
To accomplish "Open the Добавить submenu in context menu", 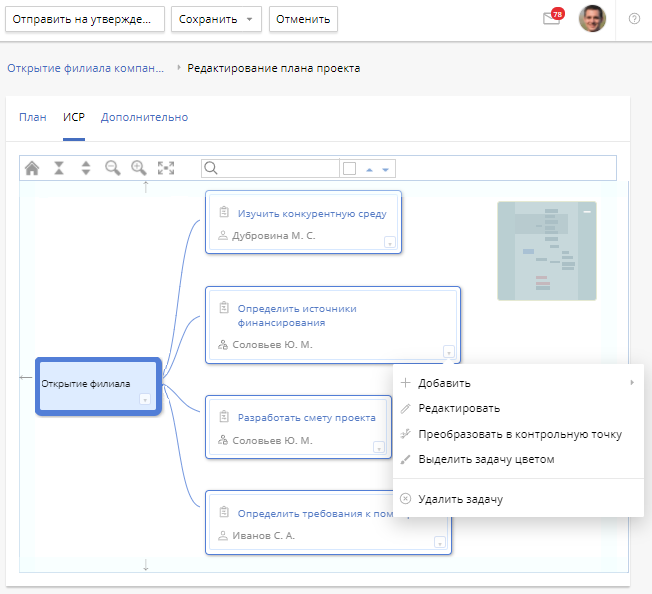I will point(518,382).
